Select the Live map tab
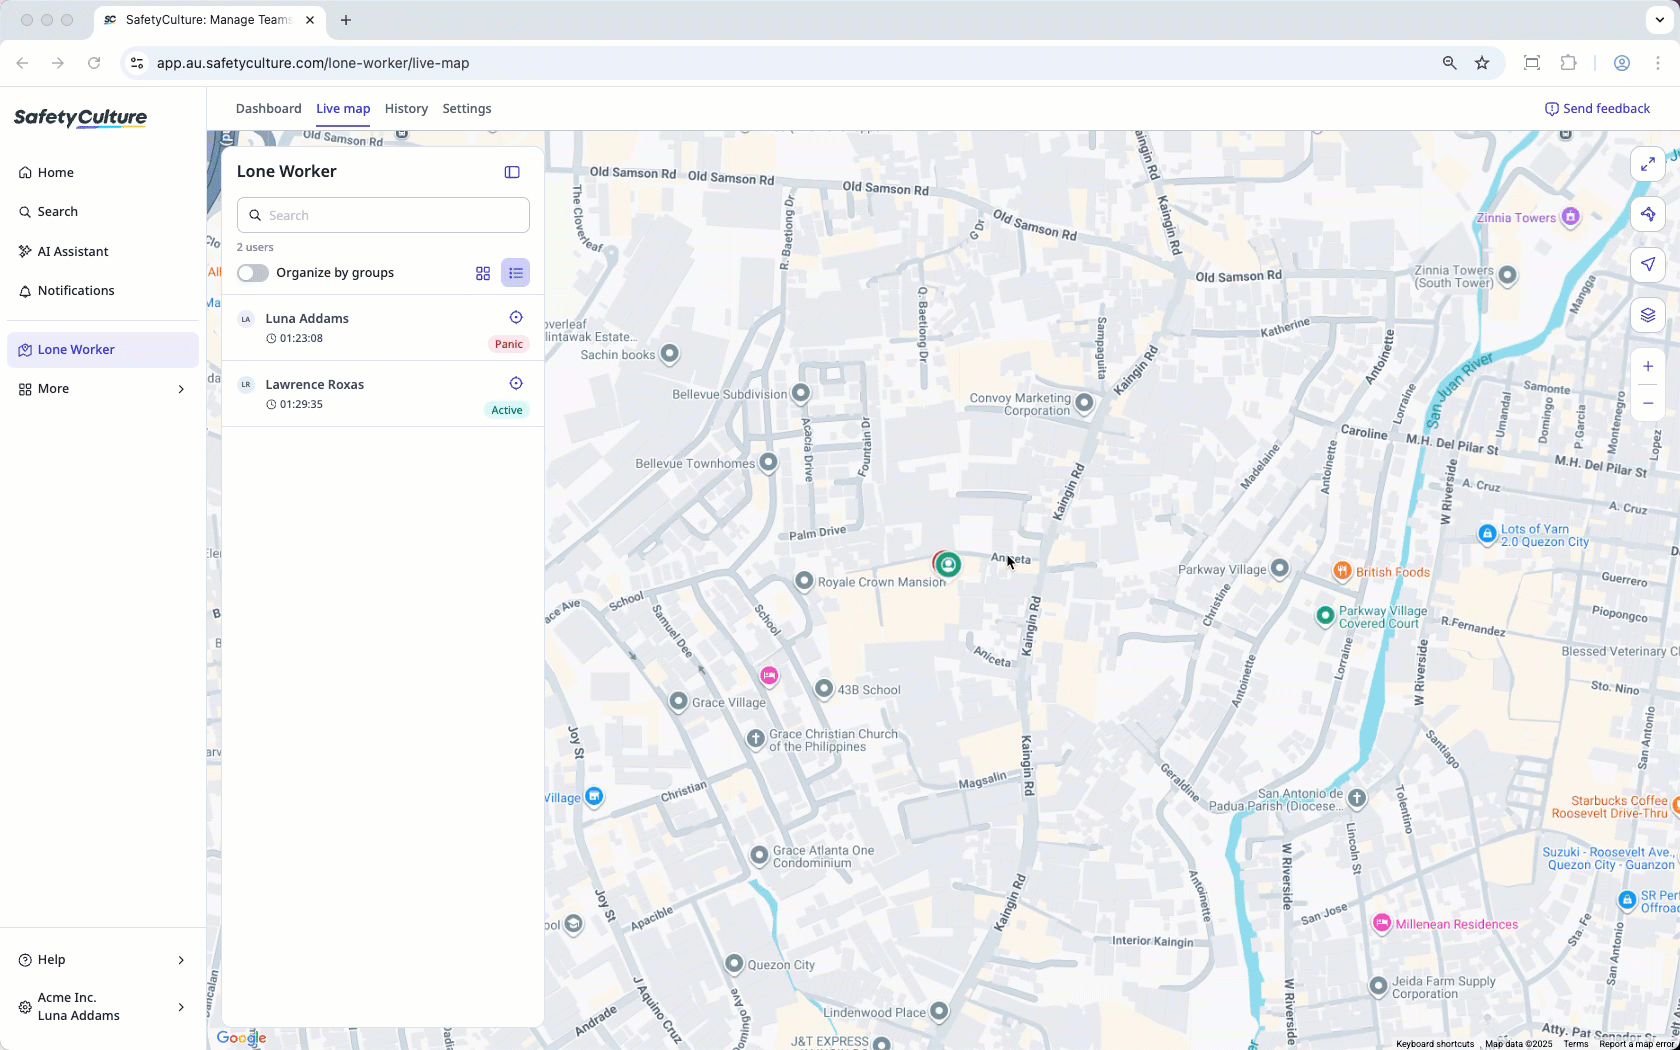Image resolution: width=1680 pixels, height=1050 pixels. pos(343,109)
